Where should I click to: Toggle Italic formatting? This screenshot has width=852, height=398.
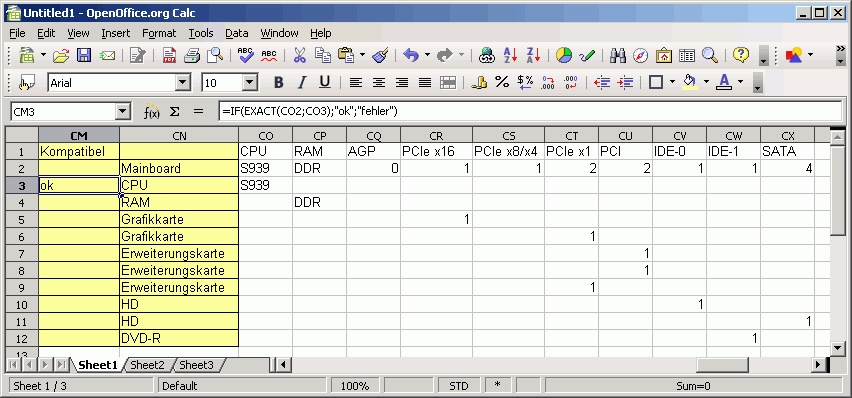(x=302, y=83)
